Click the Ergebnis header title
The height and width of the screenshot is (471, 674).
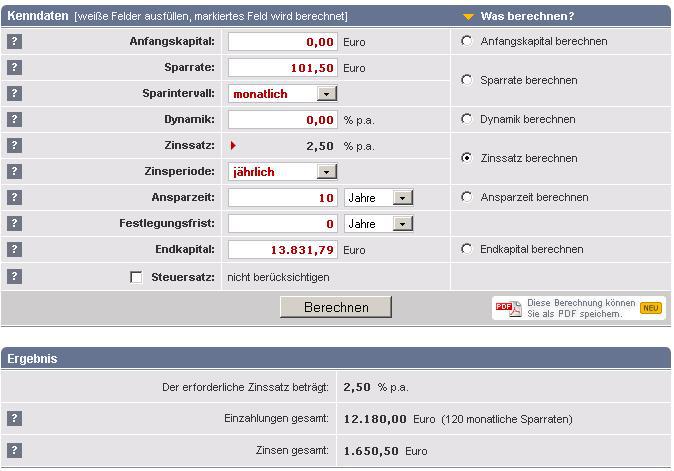pos(32,358)
